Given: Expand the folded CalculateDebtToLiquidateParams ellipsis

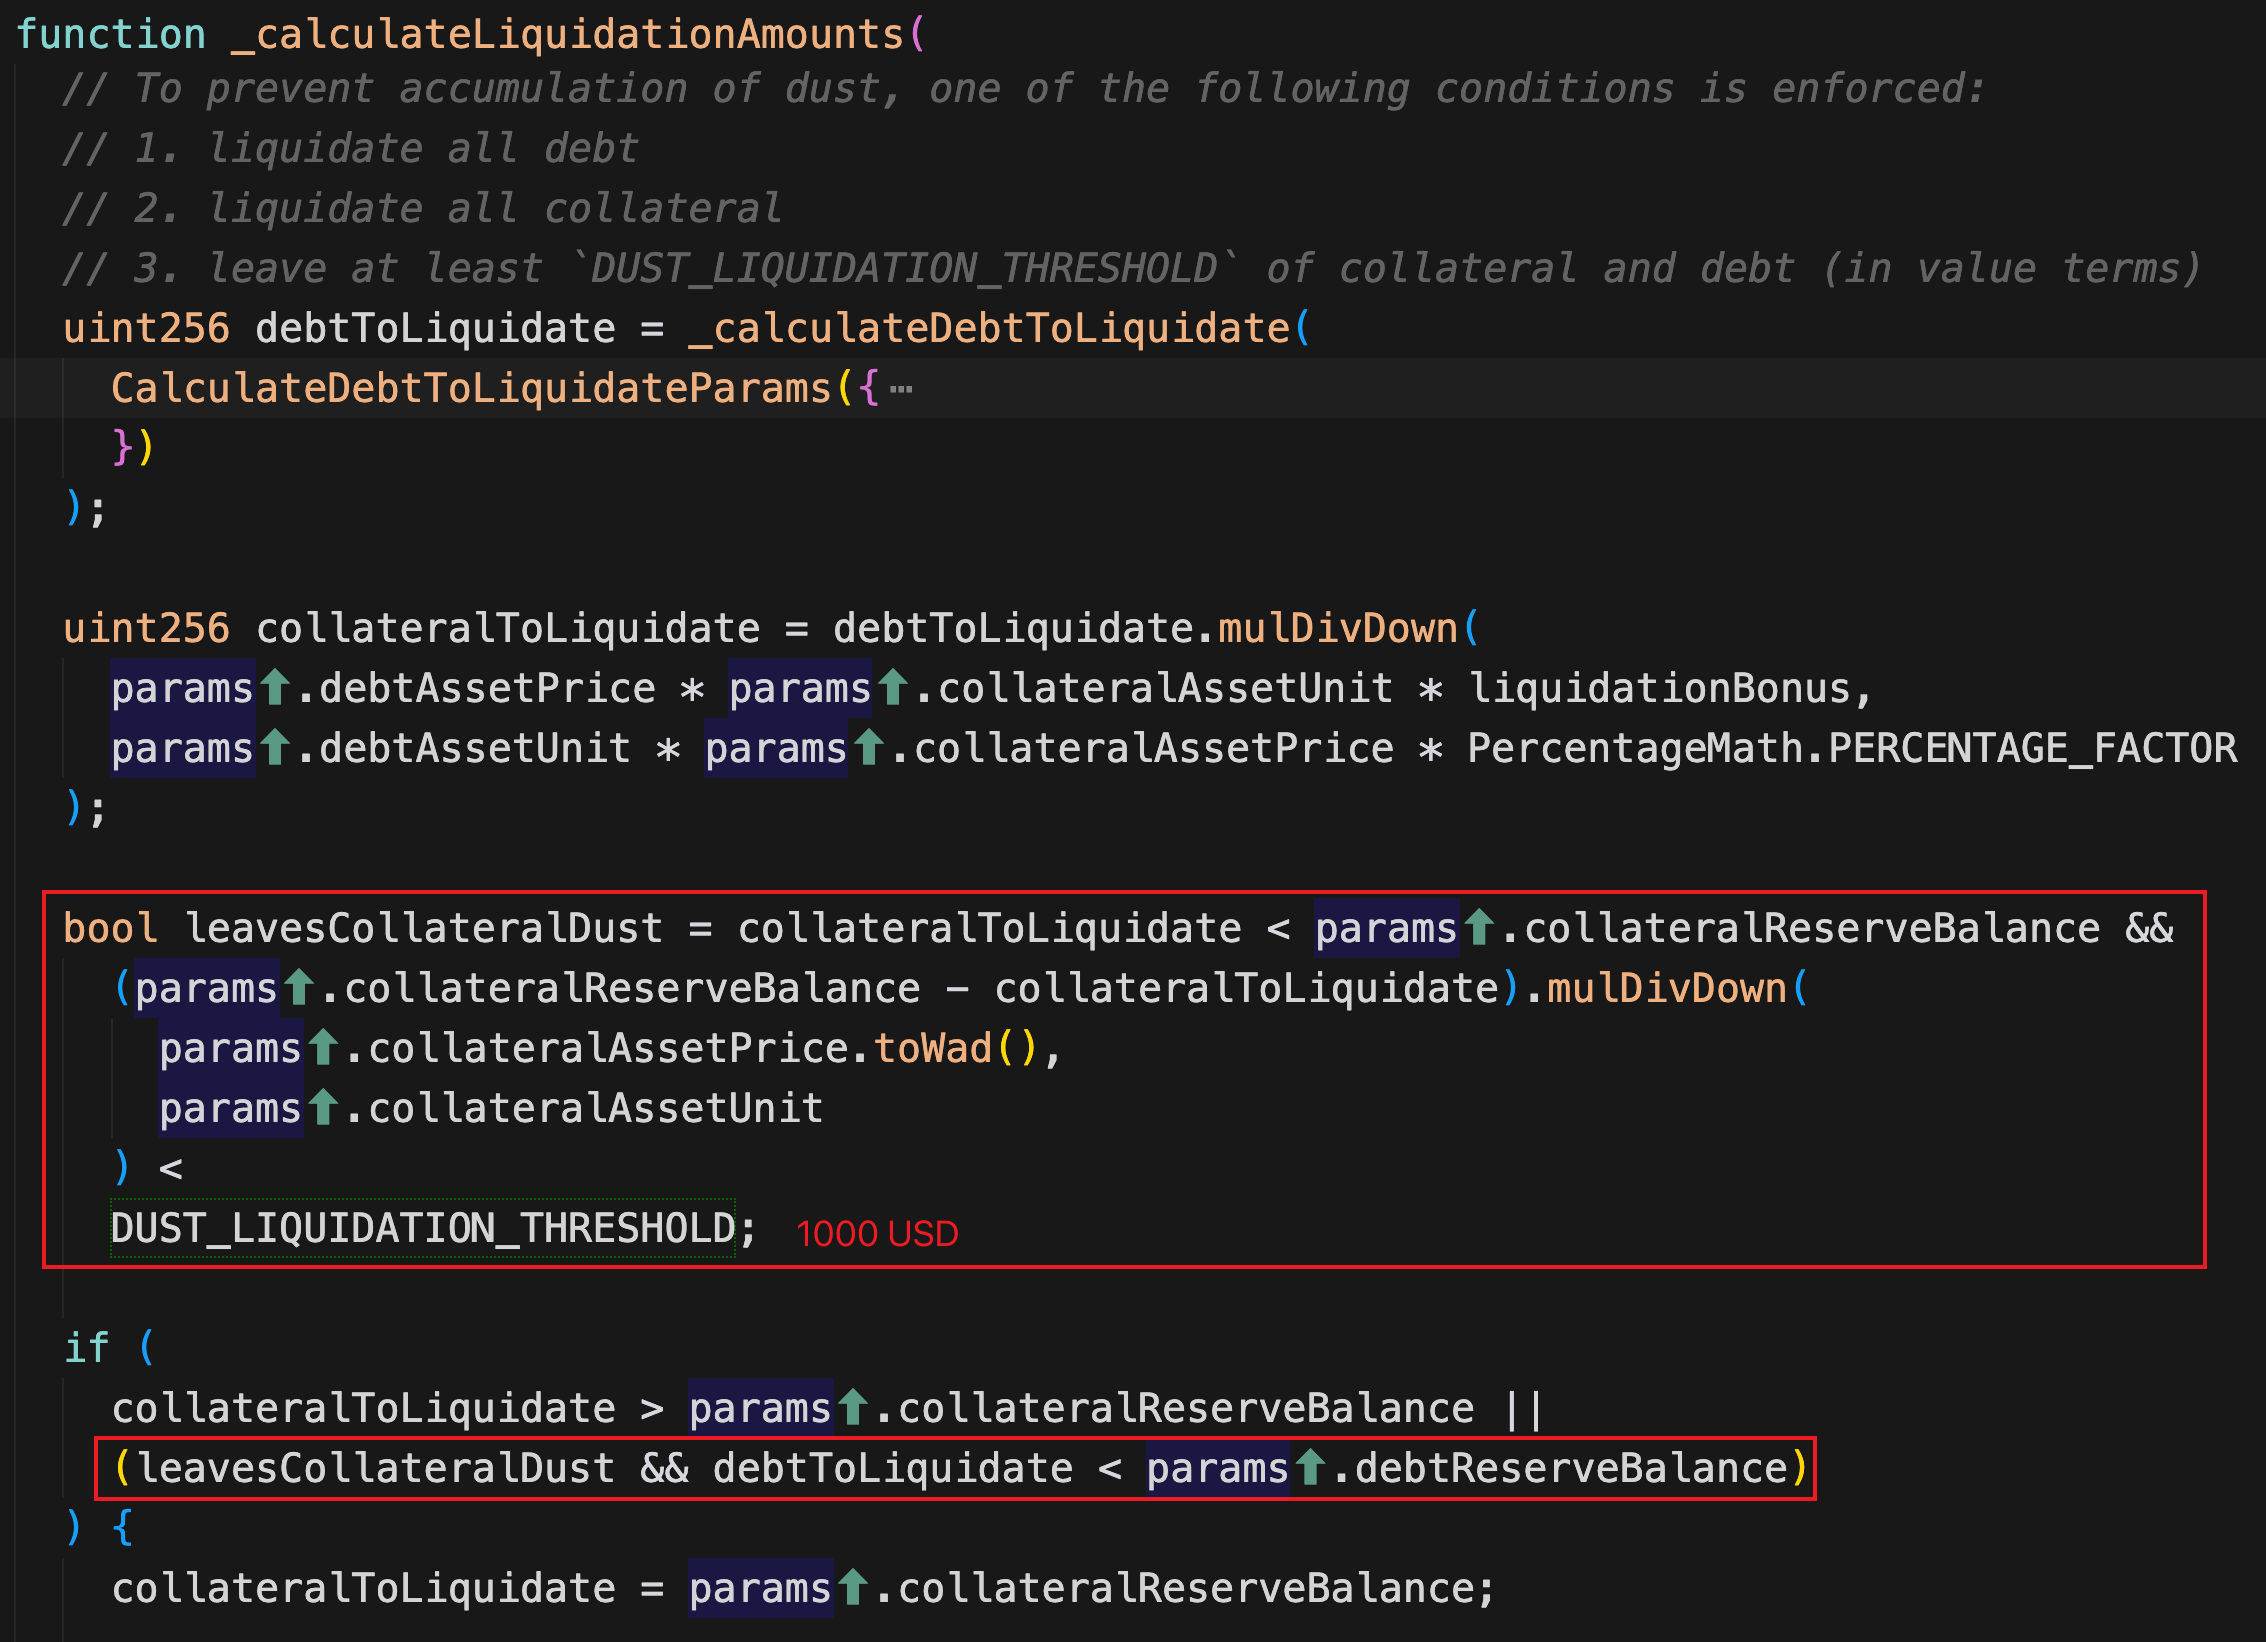Looking at the screenshot, I should [x=901, y=388].
